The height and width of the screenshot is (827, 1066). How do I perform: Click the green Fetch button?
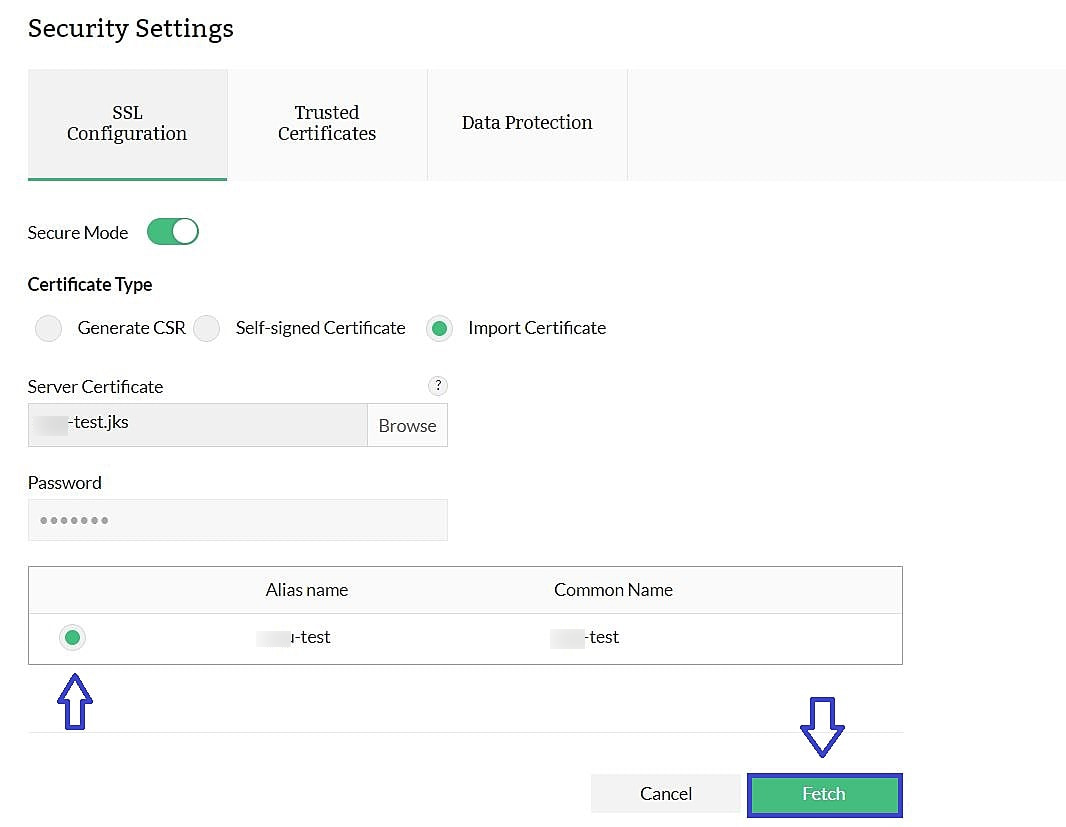pos(824,794)
